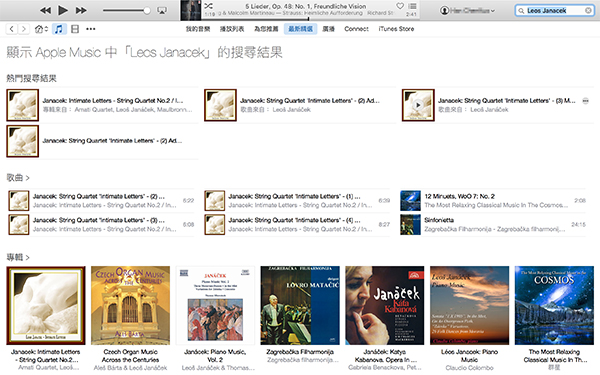This screenshot has height=375, width=600.
Task: Love the current song with heart icon
Action: (x=400, y=6)
